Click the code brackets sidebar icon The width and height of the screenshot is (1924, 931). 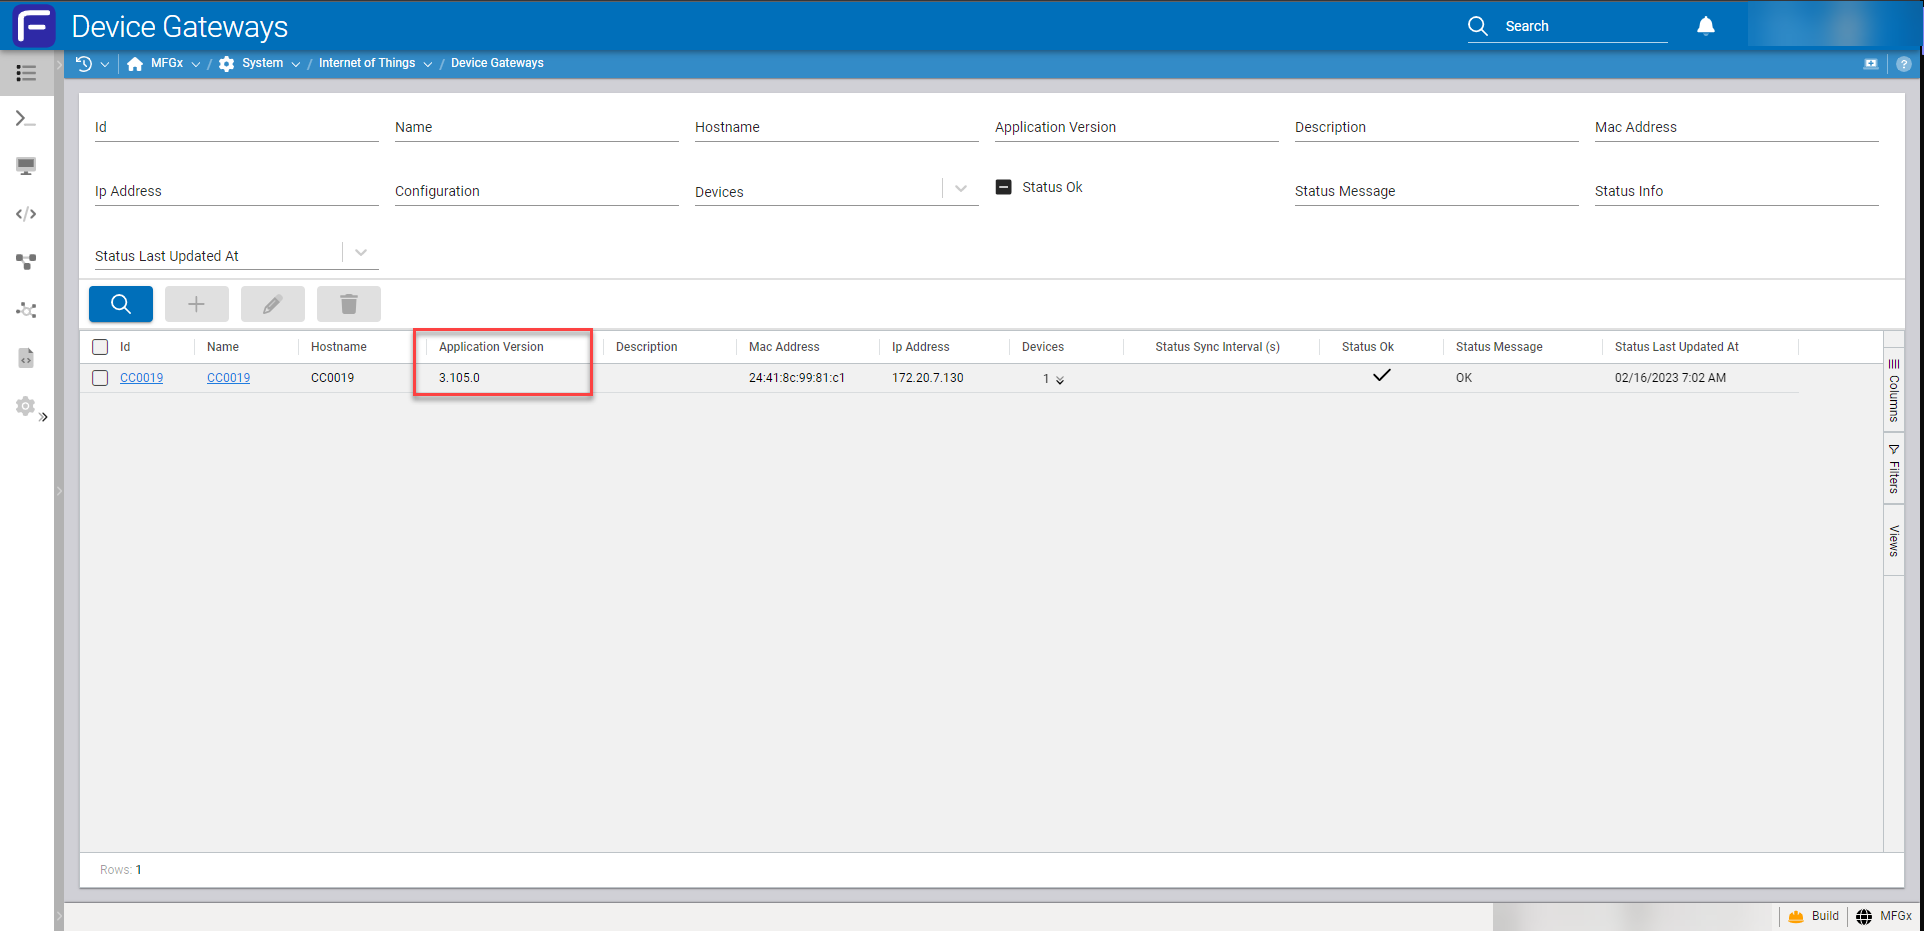[x=26, y=214]
